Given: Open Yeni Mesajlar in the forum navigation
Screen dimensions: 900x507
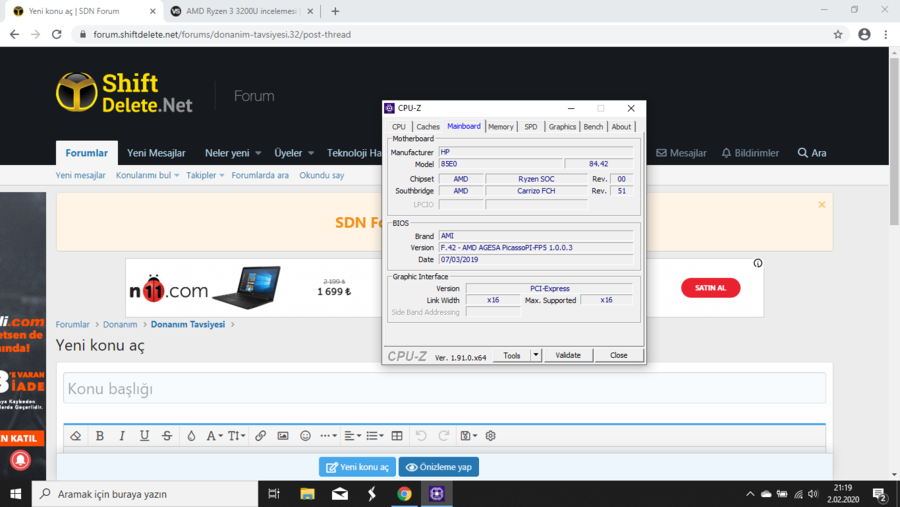Looking at the screenshot, I should (x=156, y=153).
